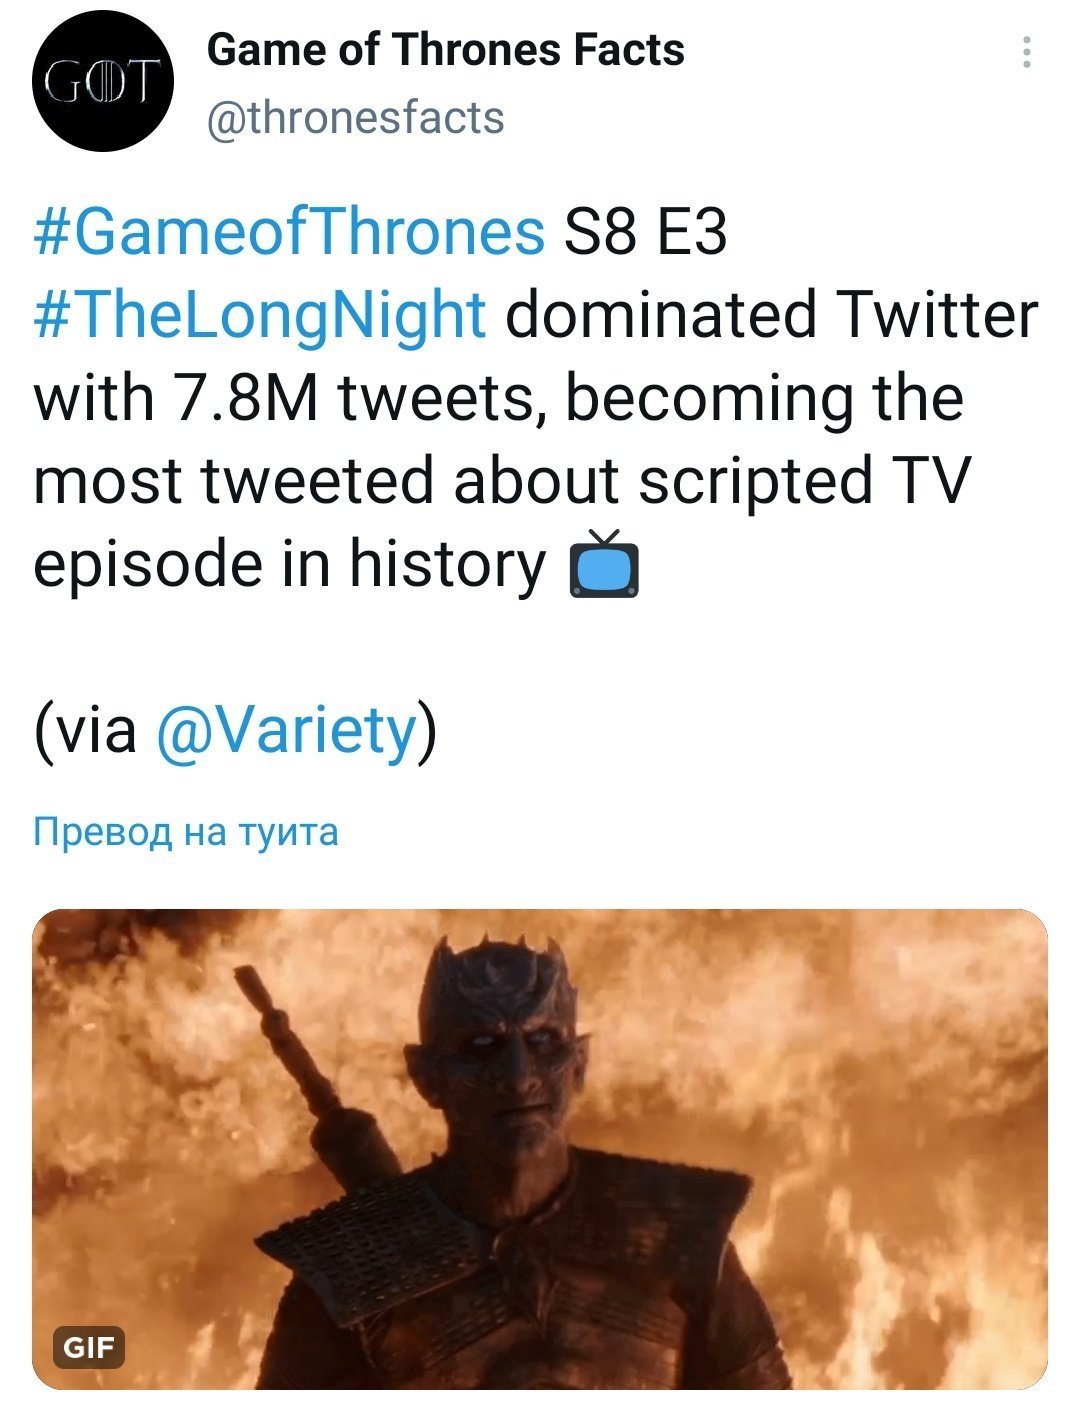The image size is (1068, 1420).
Task: Open the Game of Thrones Facts profile name
Action: point(445,50)
